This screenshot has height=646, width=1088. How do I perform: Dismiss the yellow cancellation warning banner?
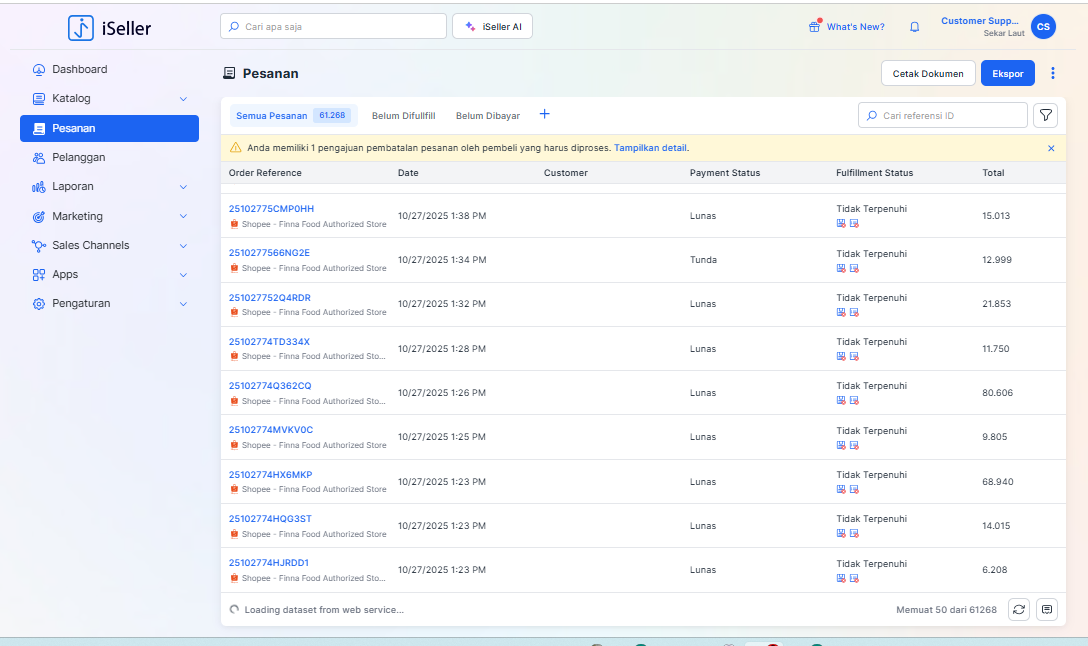tap(1051, 148)
